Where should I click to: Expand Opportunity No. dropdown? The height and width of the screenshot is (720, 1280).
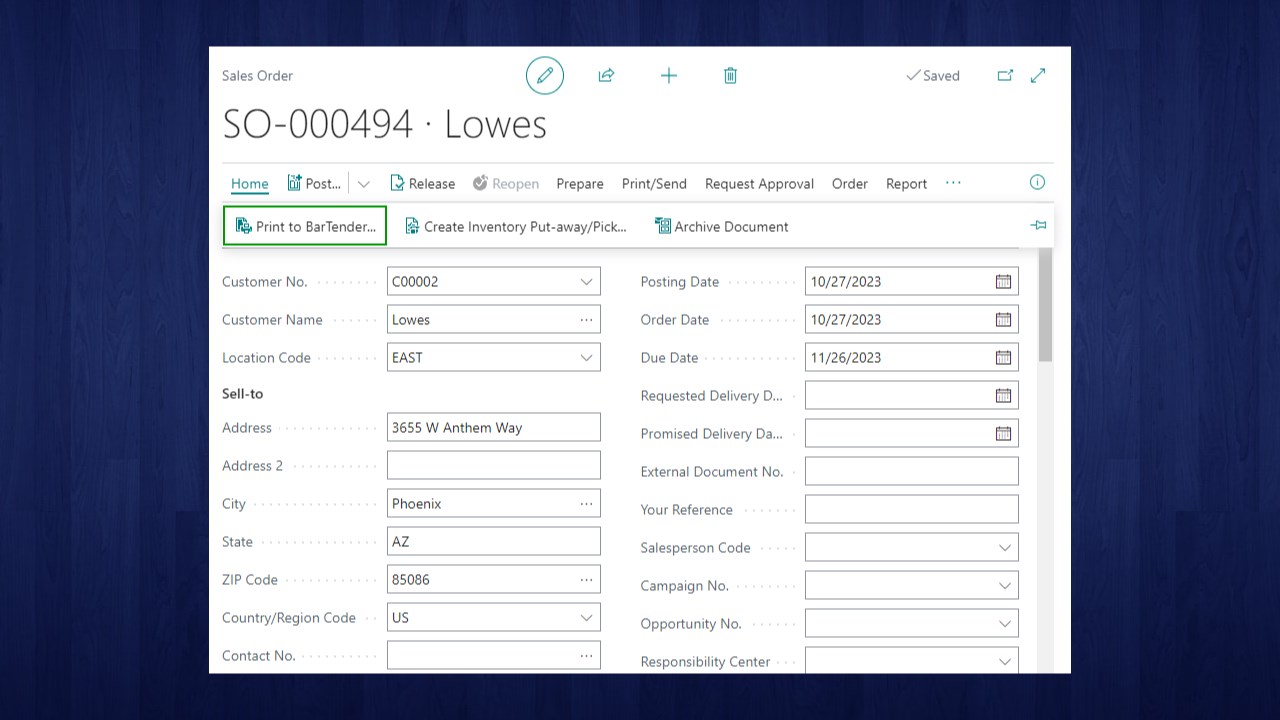pos(1005,624)
